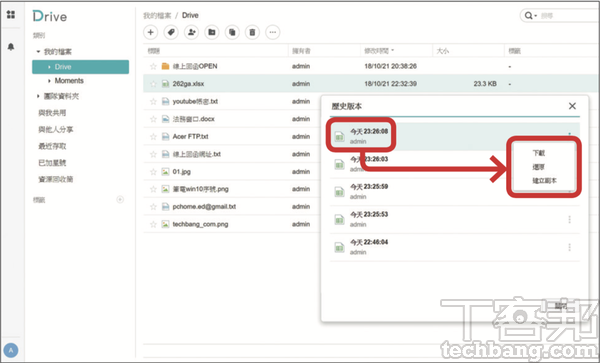Viewport: 600px width, 363px height.
Task: Star the Acer FTP.txt file
Action: [x=153, y=137]
